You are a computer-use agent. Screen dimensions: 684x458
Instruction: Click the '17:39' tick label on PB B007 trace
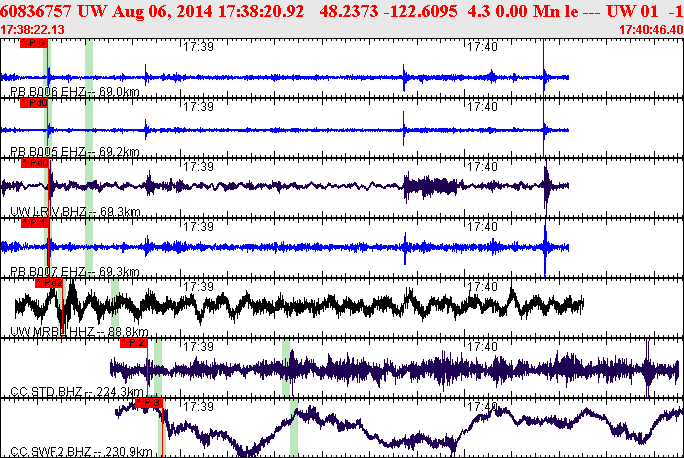point(198,227)
